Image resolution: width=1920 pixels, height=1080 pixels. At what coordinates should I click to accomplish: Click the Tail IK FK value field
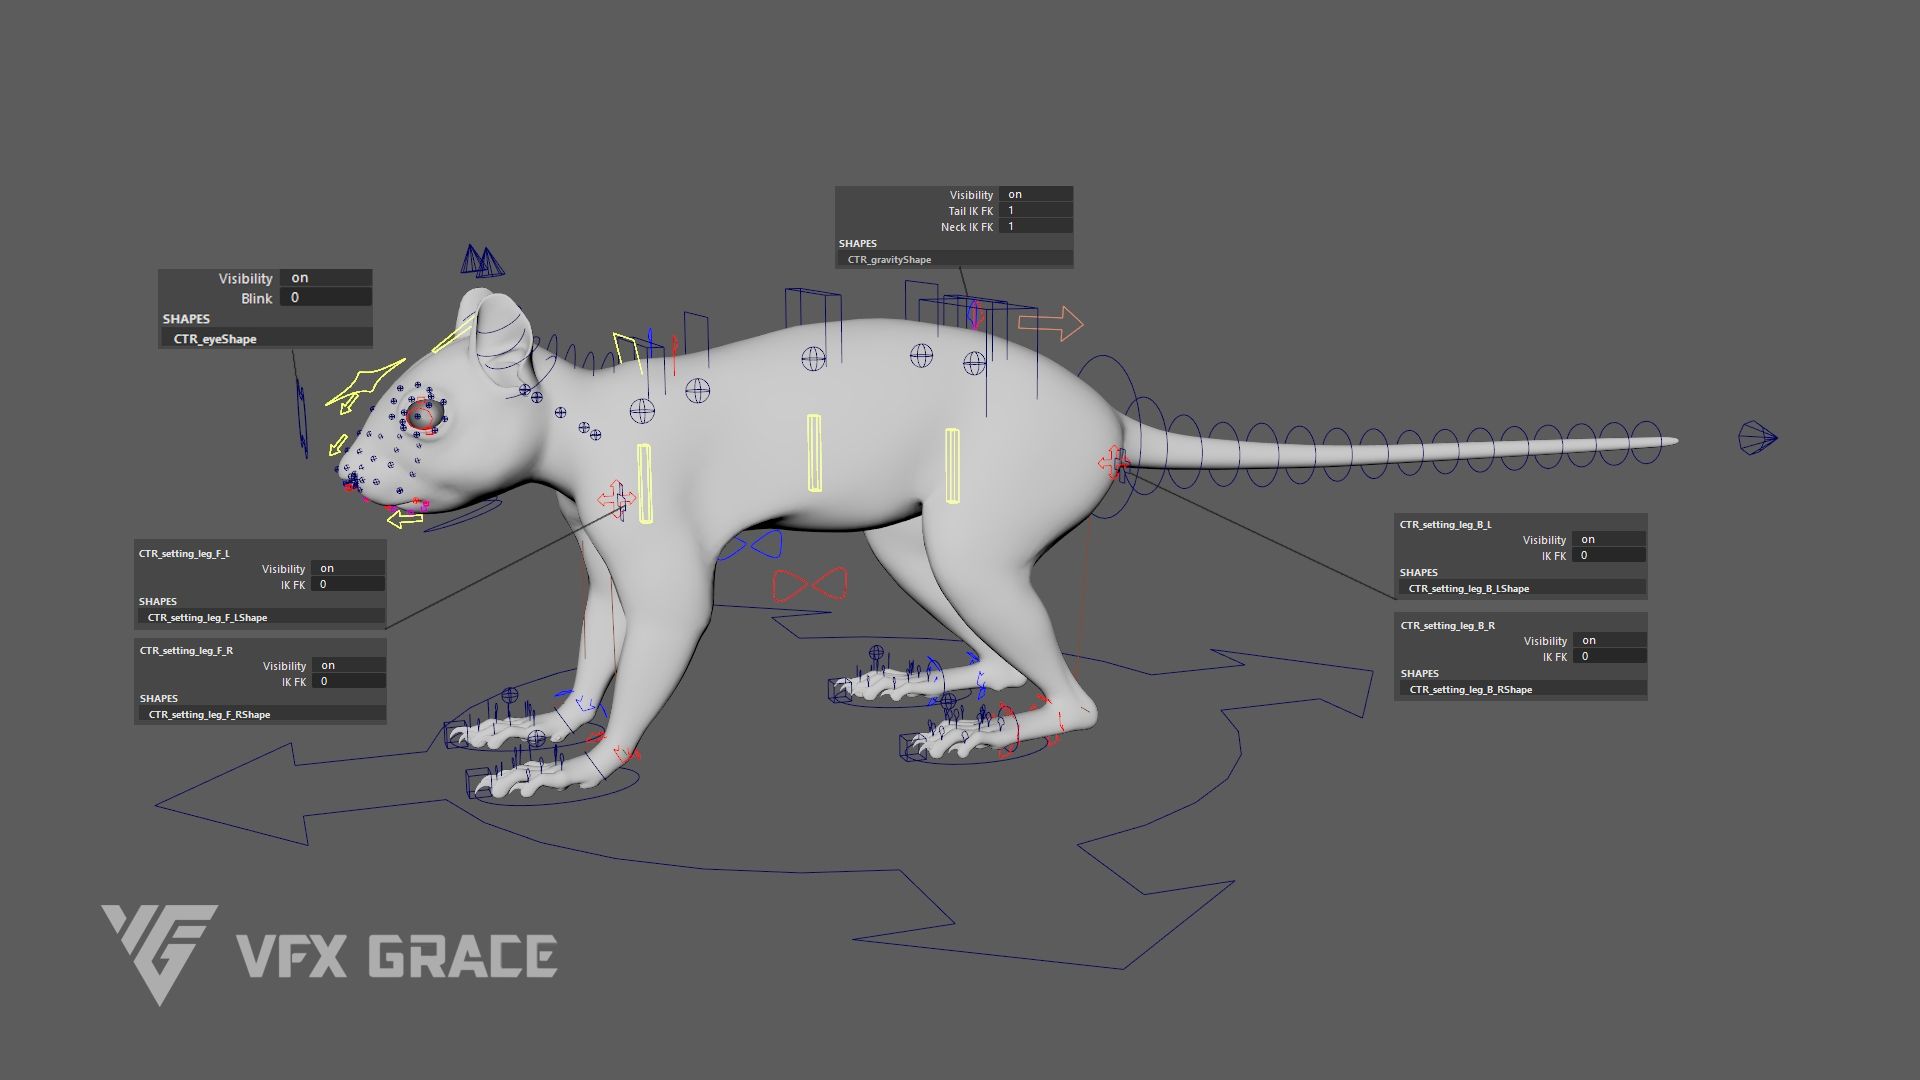tap(1036, 210)
